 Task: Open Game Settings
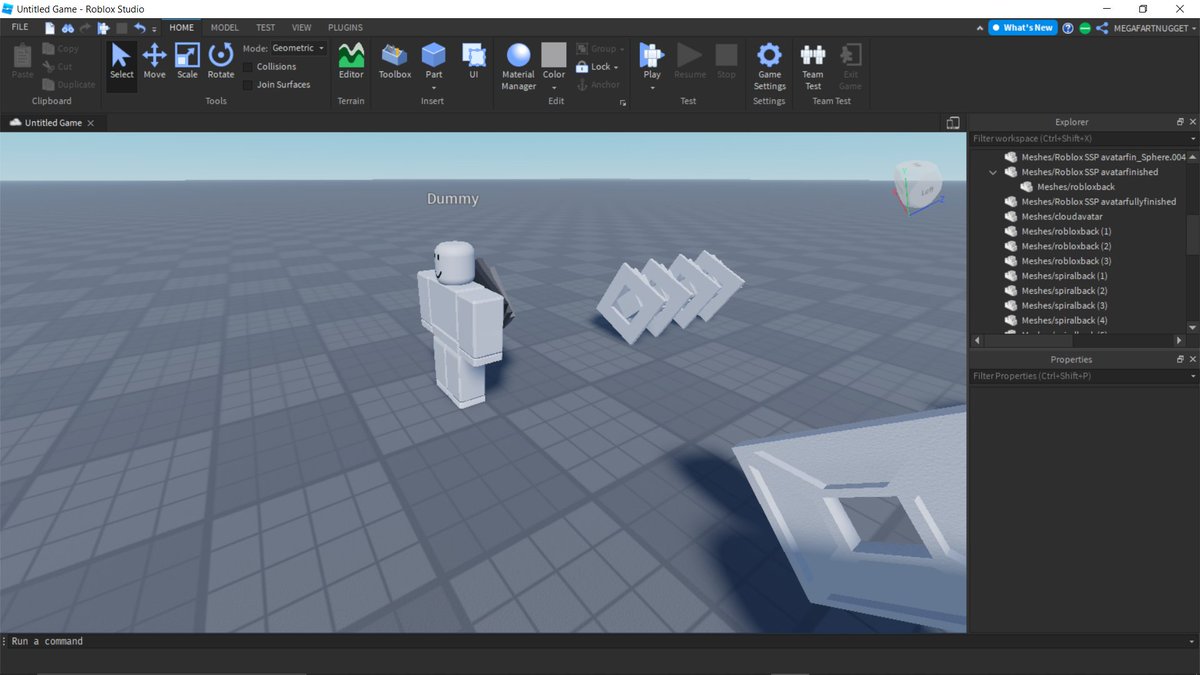coord(769,66)
